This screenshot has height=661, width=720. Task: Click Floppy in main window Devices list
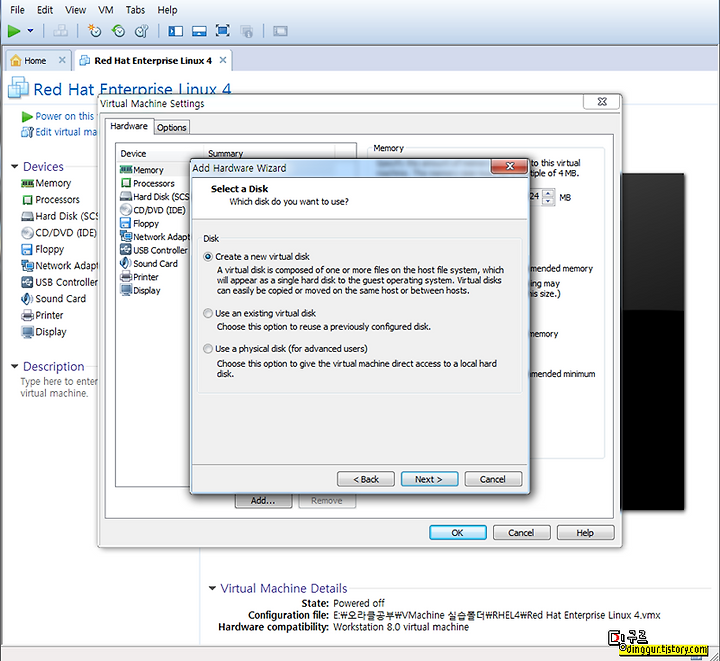click(42, 249)
